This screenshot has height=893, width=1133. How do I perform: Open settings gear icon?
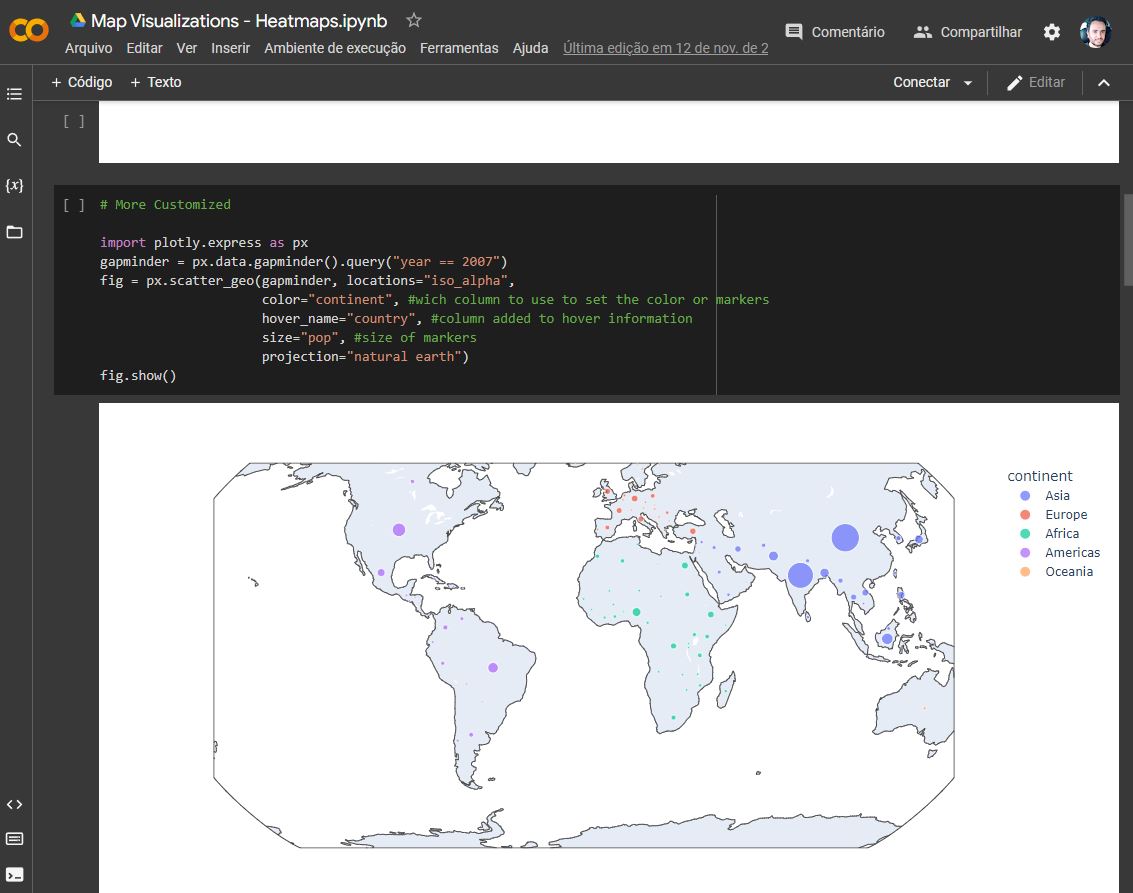1052,32
